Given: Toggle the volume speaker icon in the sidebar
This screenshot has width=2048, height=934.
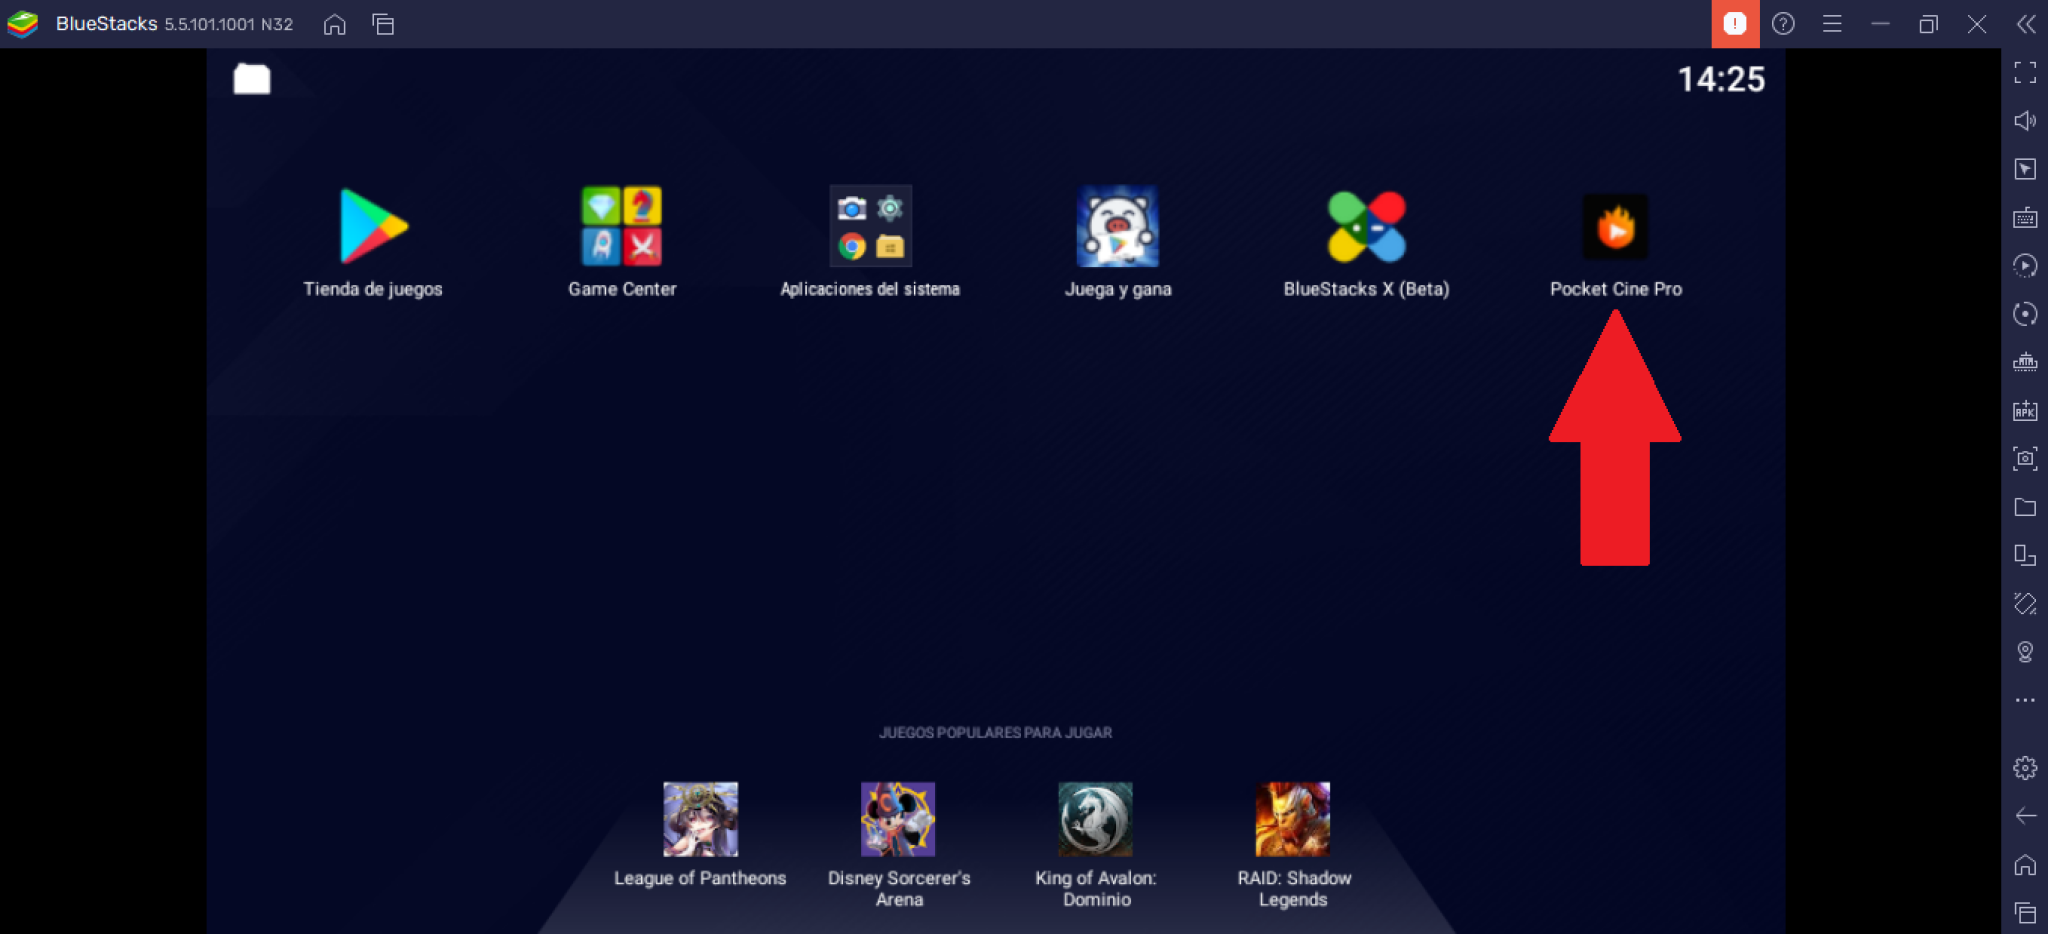Looking at the screenshot, I should click(x=2025, y=121).
